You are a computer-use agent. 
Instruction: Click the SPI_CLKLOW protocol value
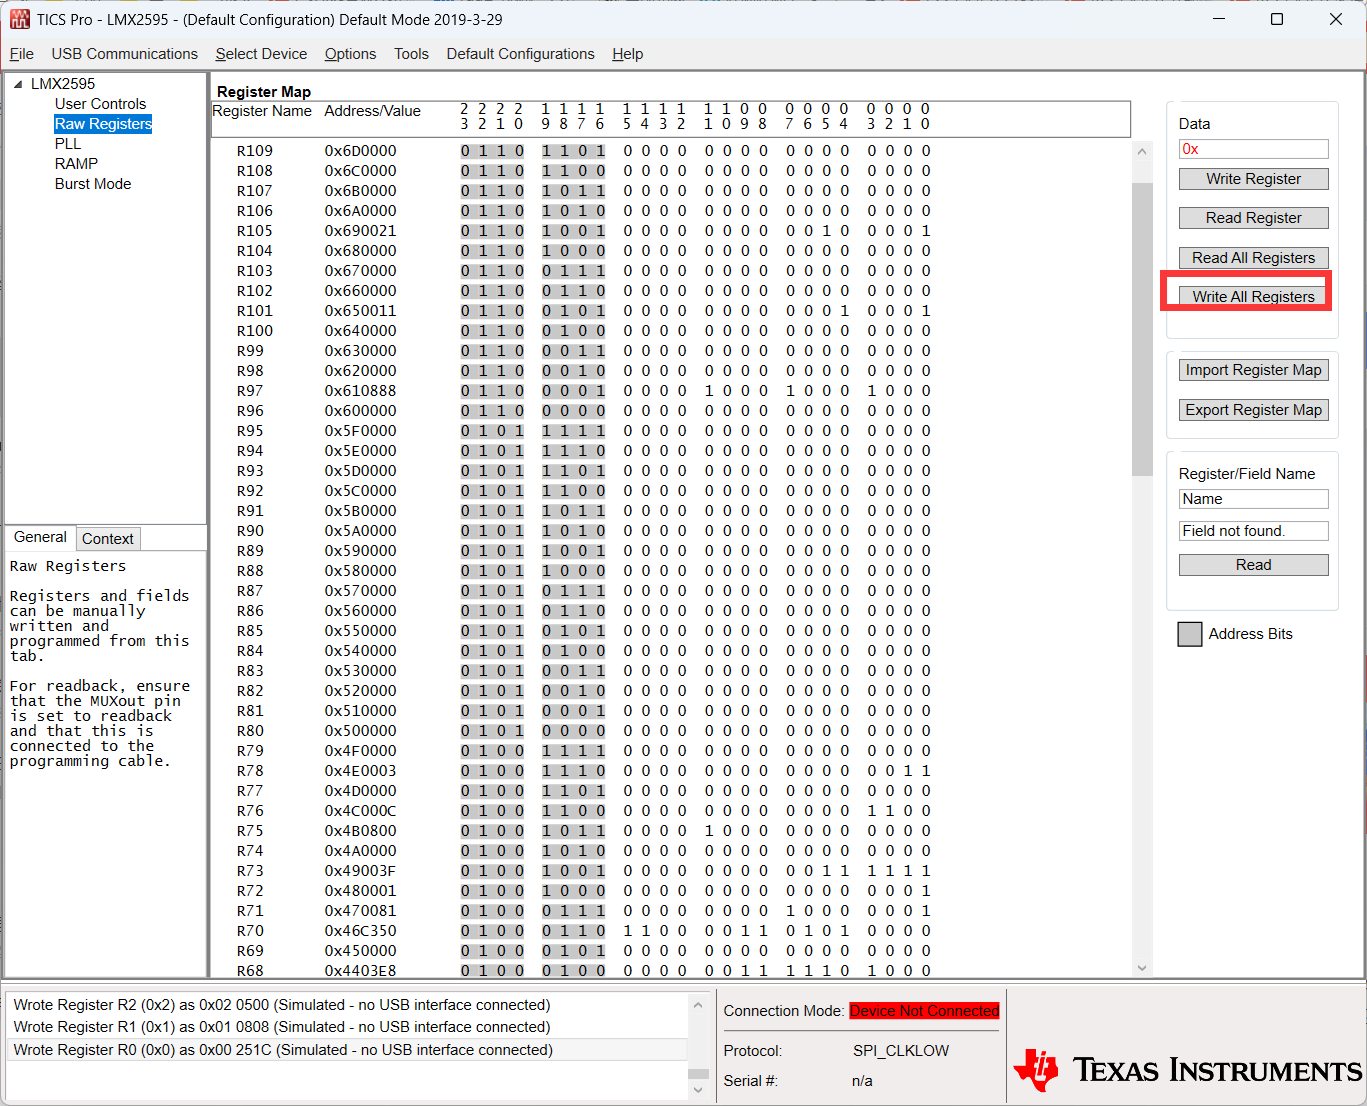coord(901,1051)
